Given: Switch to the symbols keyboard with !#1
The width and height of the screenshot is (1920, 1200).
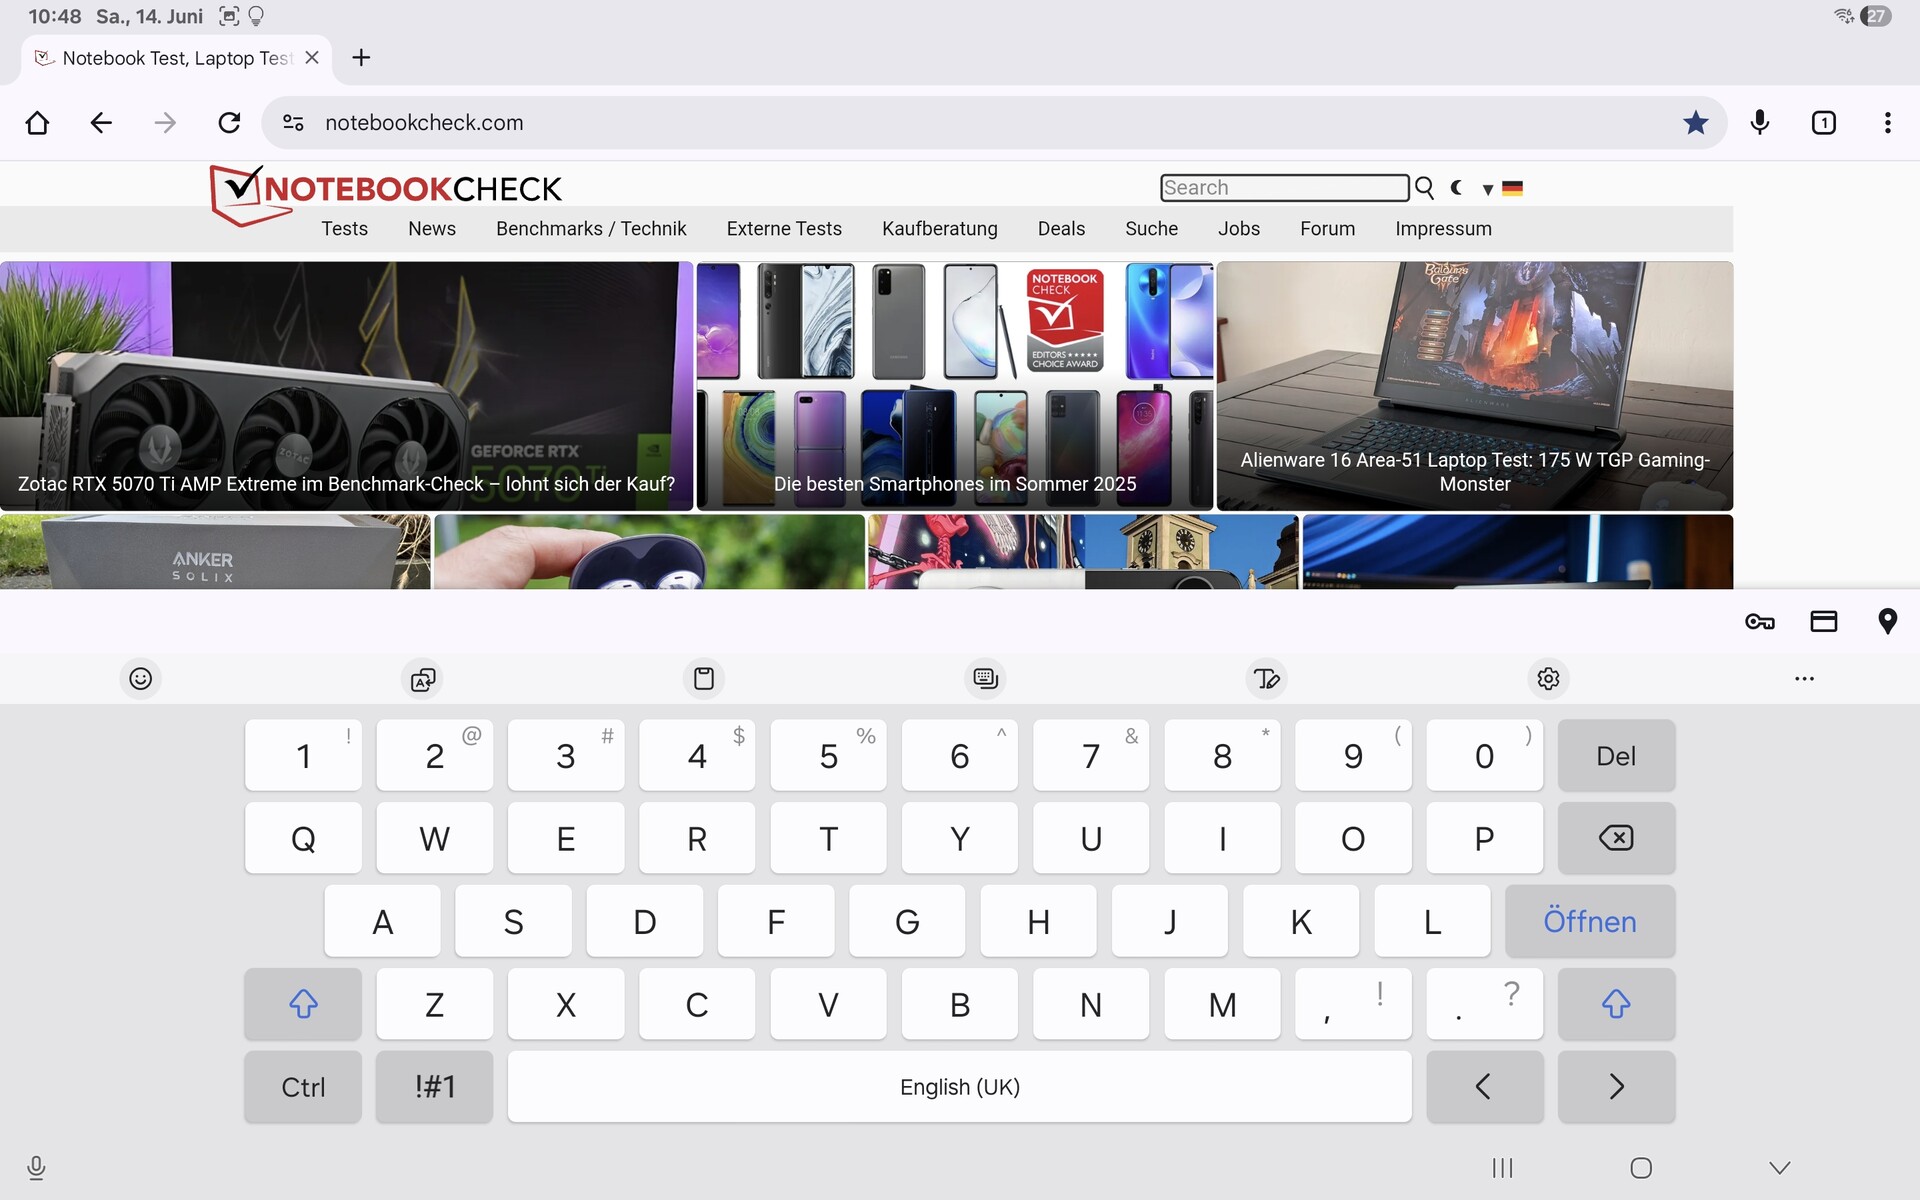Looking at the screenshot, I should [x=434, y=1087].
